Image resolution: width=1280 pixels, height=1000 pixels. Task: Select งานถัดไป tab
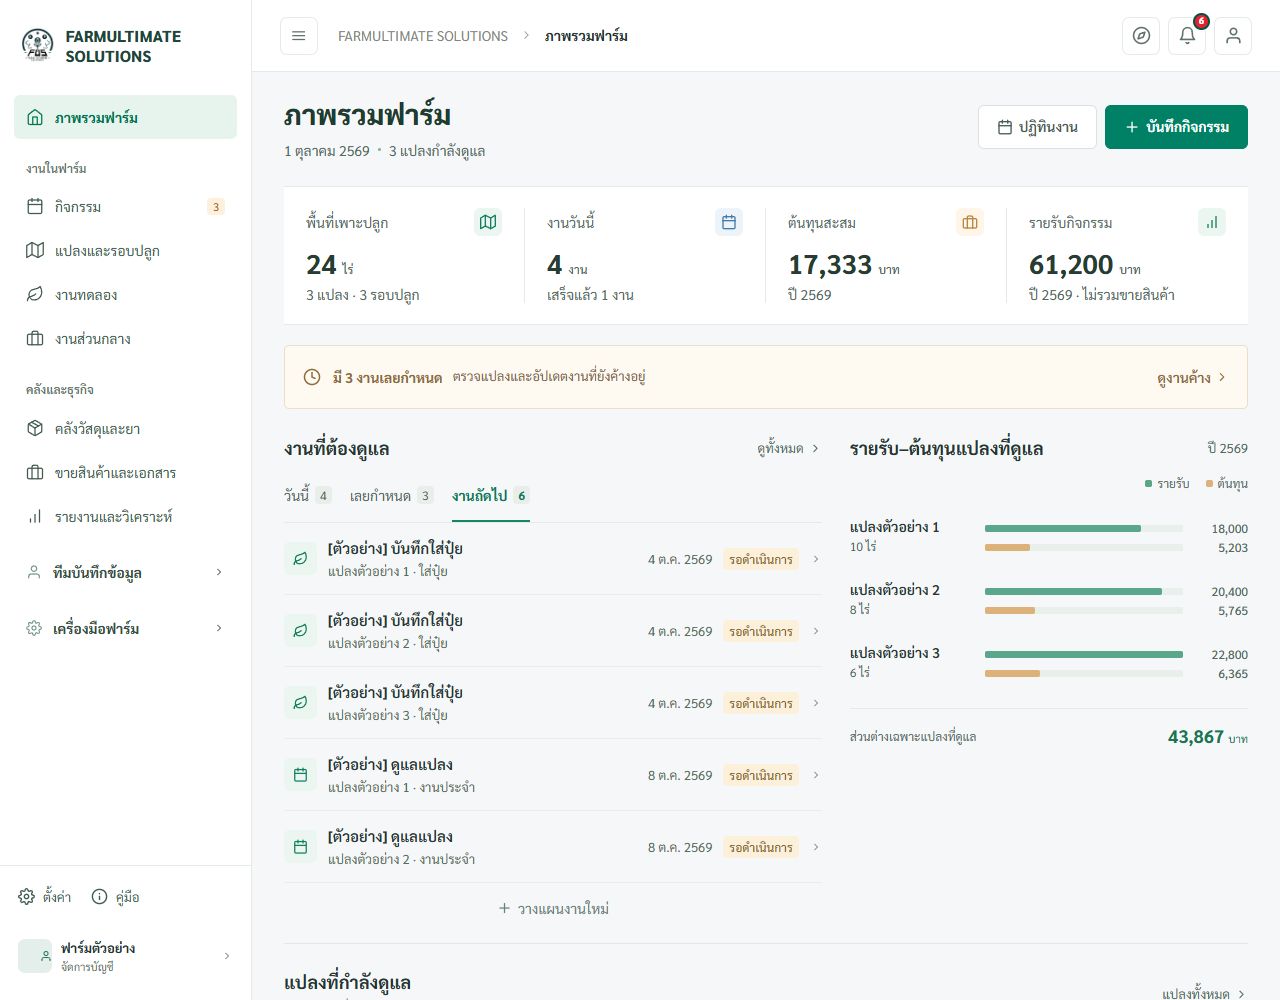tap(490, 496)
